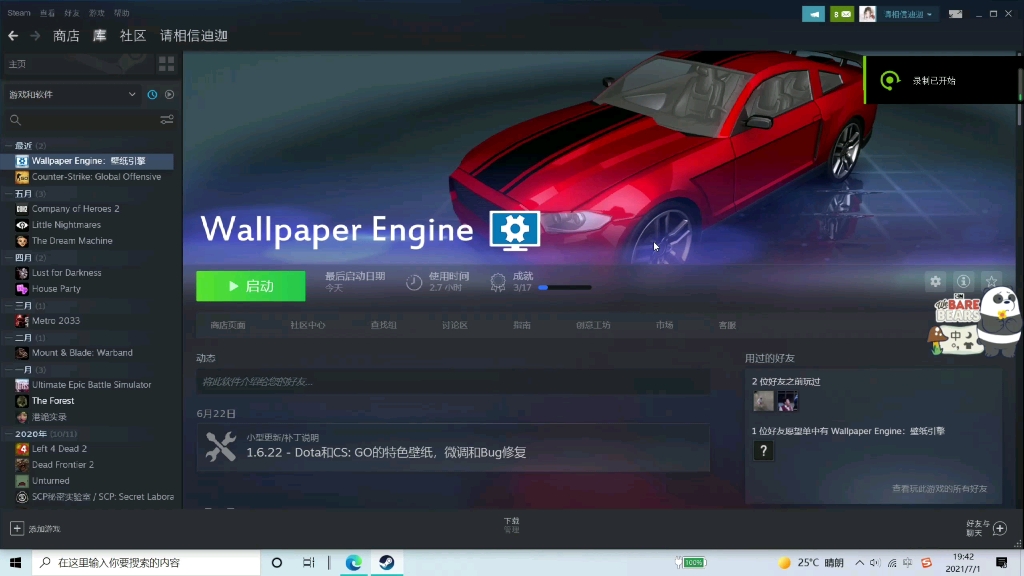This screenshot has height=576, width=1024.
Task: Open the 请相信迪迦 profile section
Action: pyautogui.click(x=194, y=36)
